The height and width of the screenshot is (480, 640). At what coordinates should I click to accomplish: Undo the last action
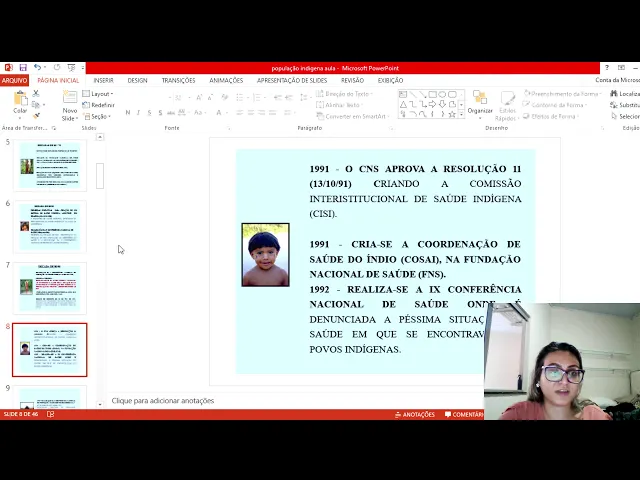37,67
